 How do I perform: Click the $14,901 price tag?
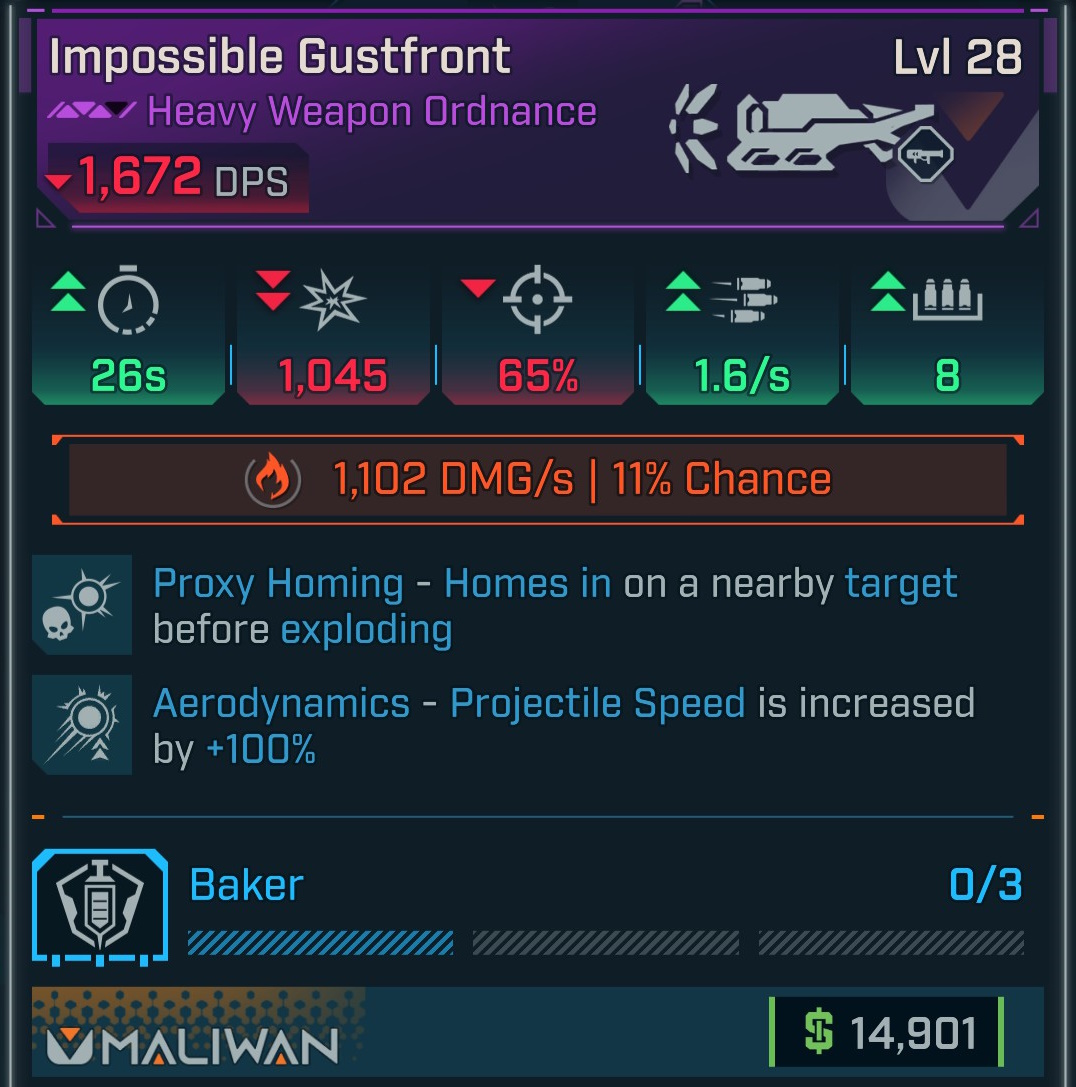[x=886, y=1033]
